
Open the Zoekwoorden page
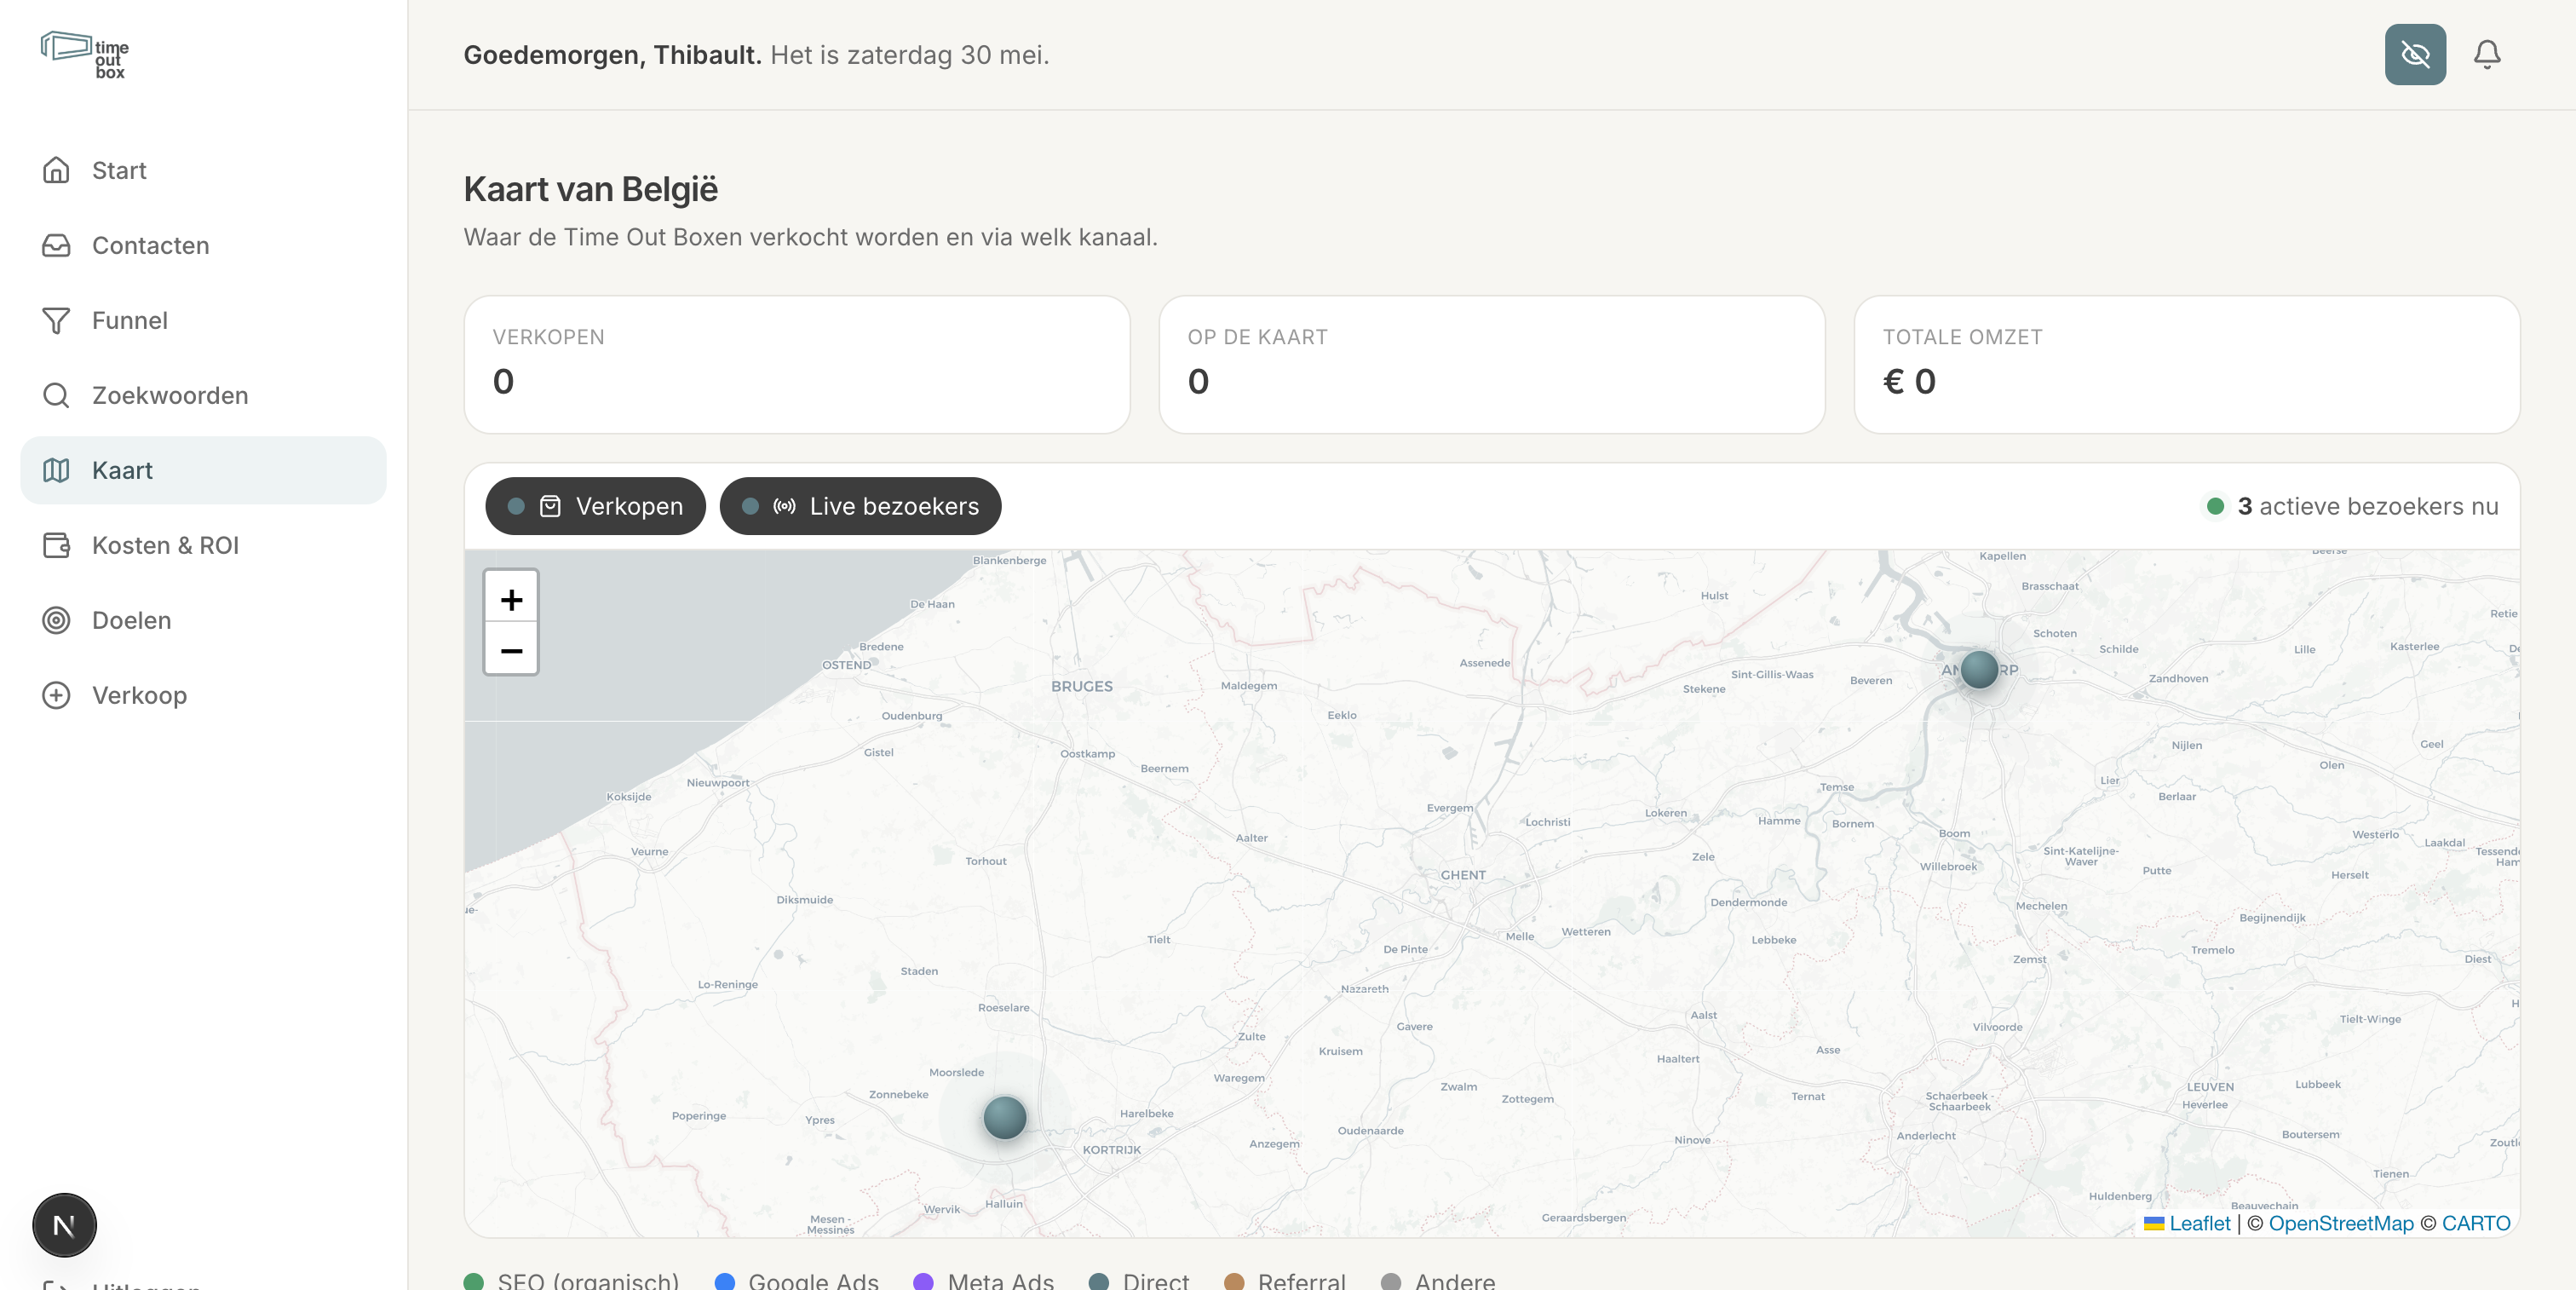tap(203, 395)
